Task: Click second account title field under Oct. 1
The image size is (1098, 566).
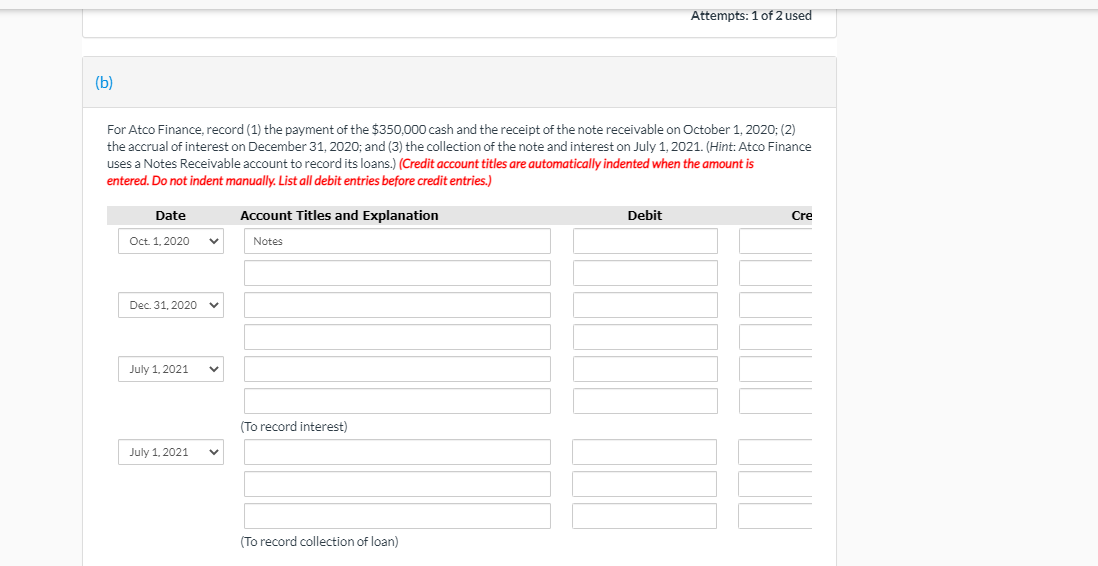Action: pos(397,273)
